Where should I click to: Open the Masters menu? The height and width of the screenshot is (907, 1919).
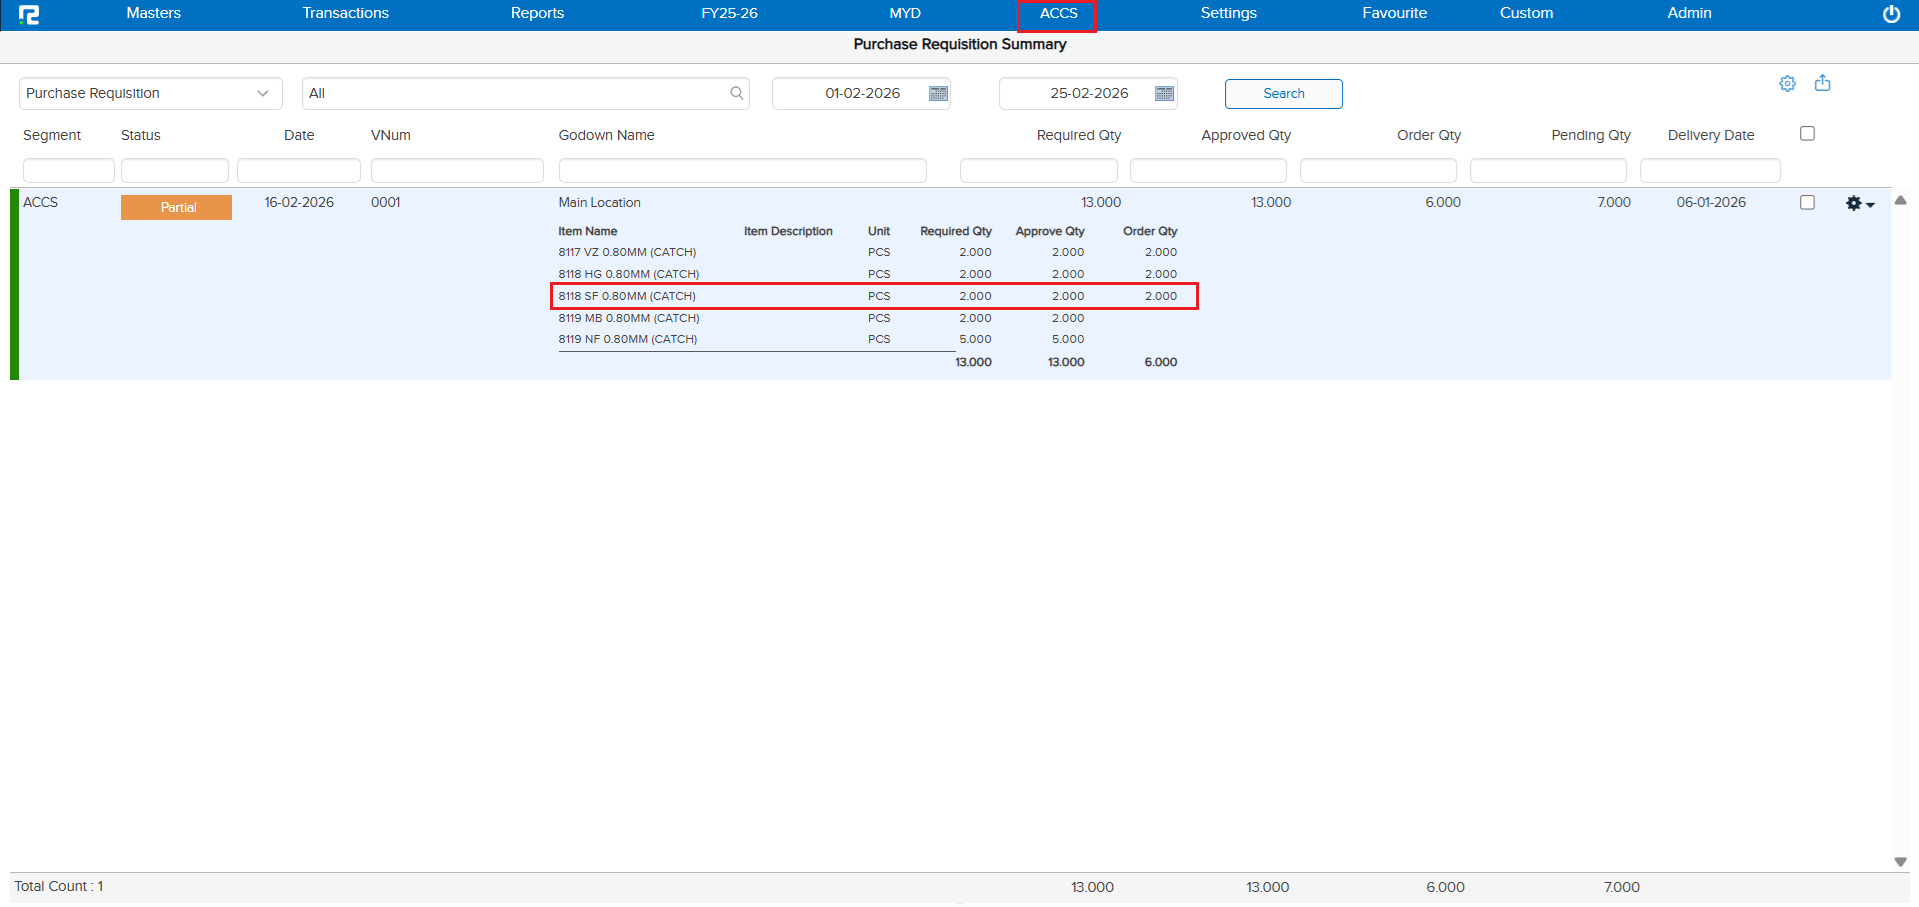tap(153, 13)
